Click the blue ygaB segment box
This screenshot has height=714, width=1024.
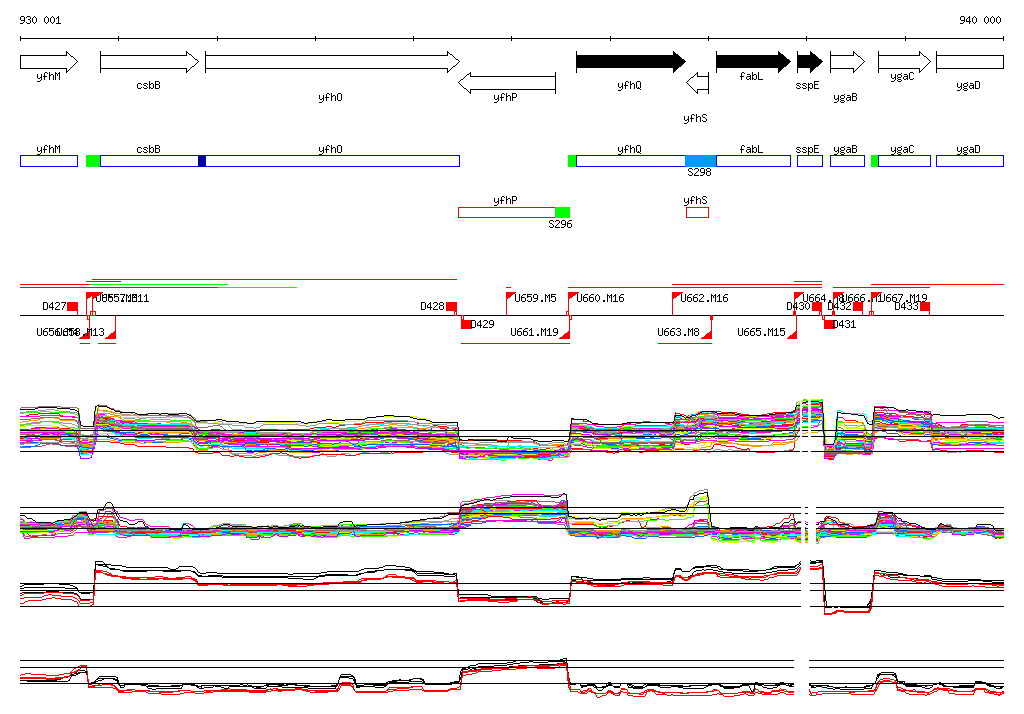848,161
